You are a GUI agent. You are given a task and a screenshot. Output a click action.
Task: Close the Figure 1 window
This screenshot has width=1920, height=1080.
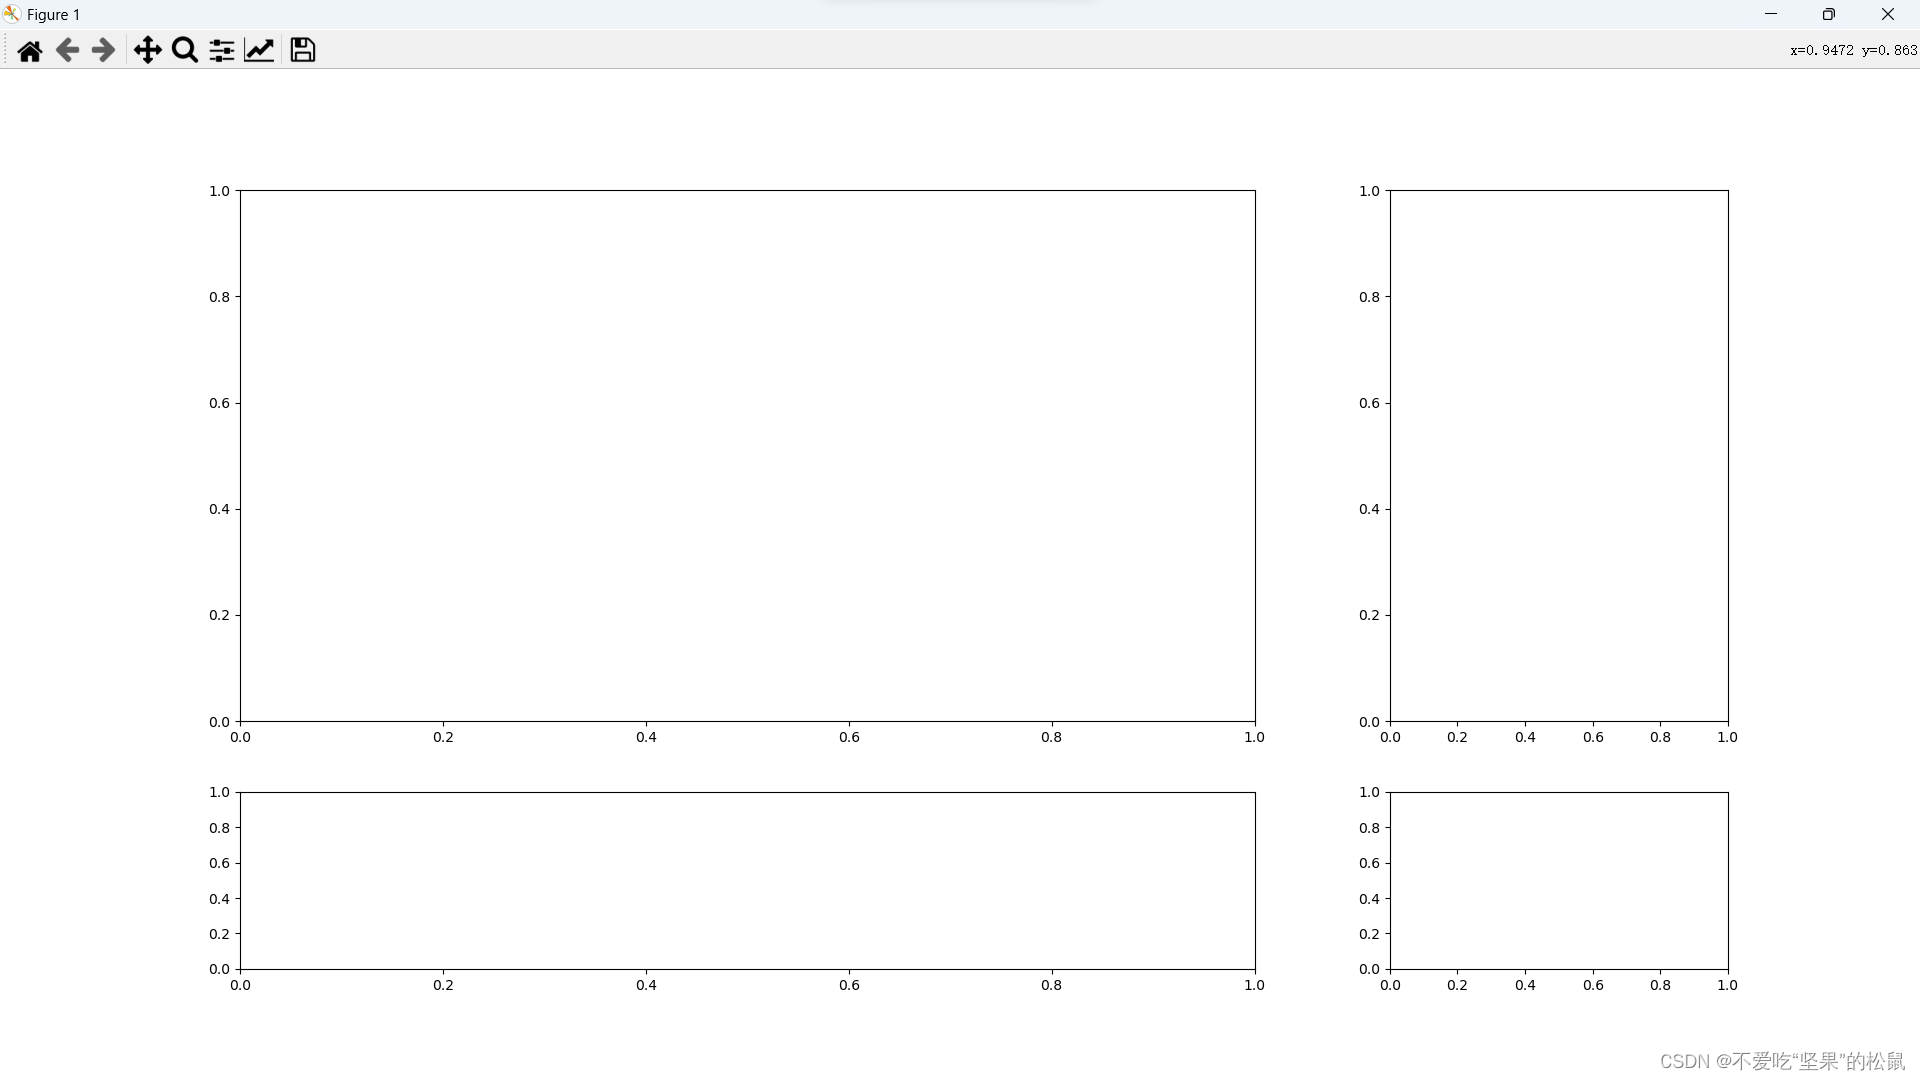(1887, 14)
